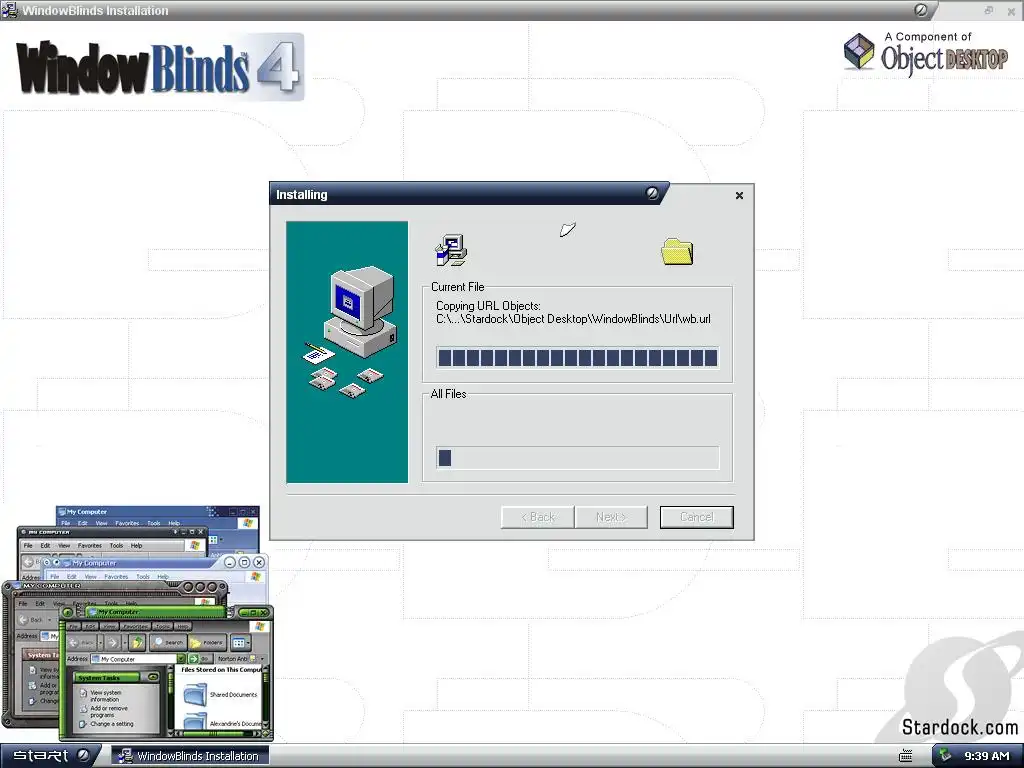Click the < Back button
1024x768 pixels.
tap(537, 517)
